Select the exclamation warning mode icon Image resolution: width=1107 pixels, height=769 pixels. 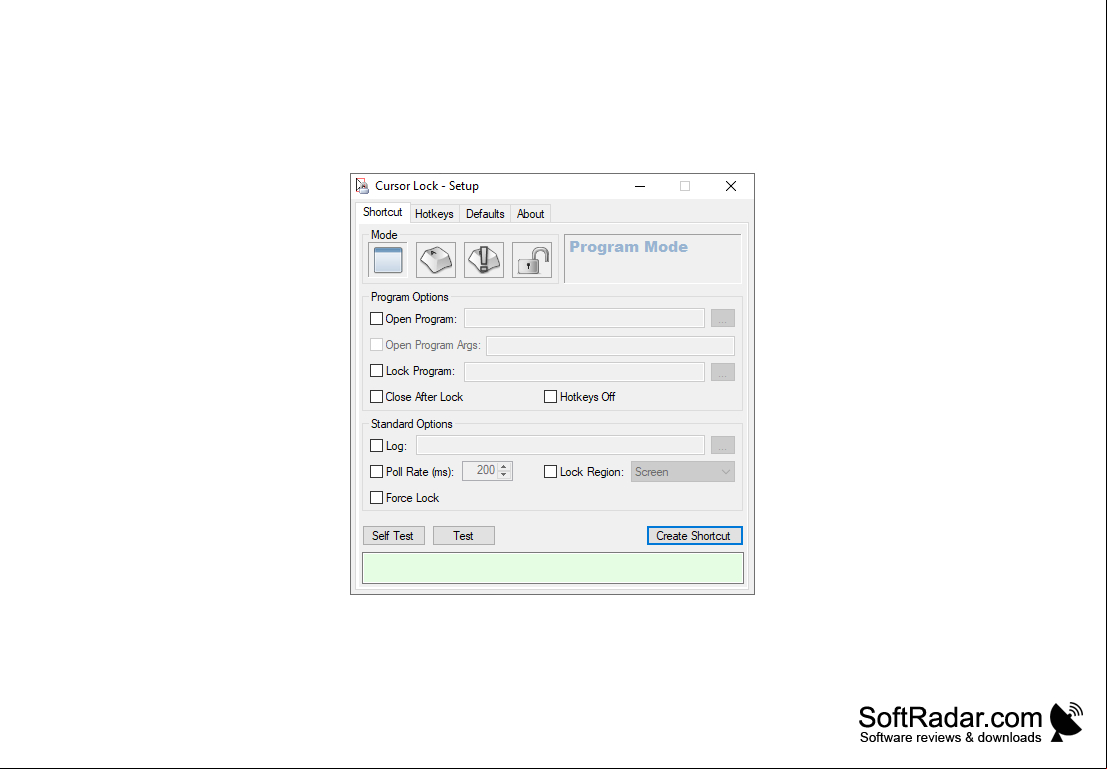tap(484, 260)
